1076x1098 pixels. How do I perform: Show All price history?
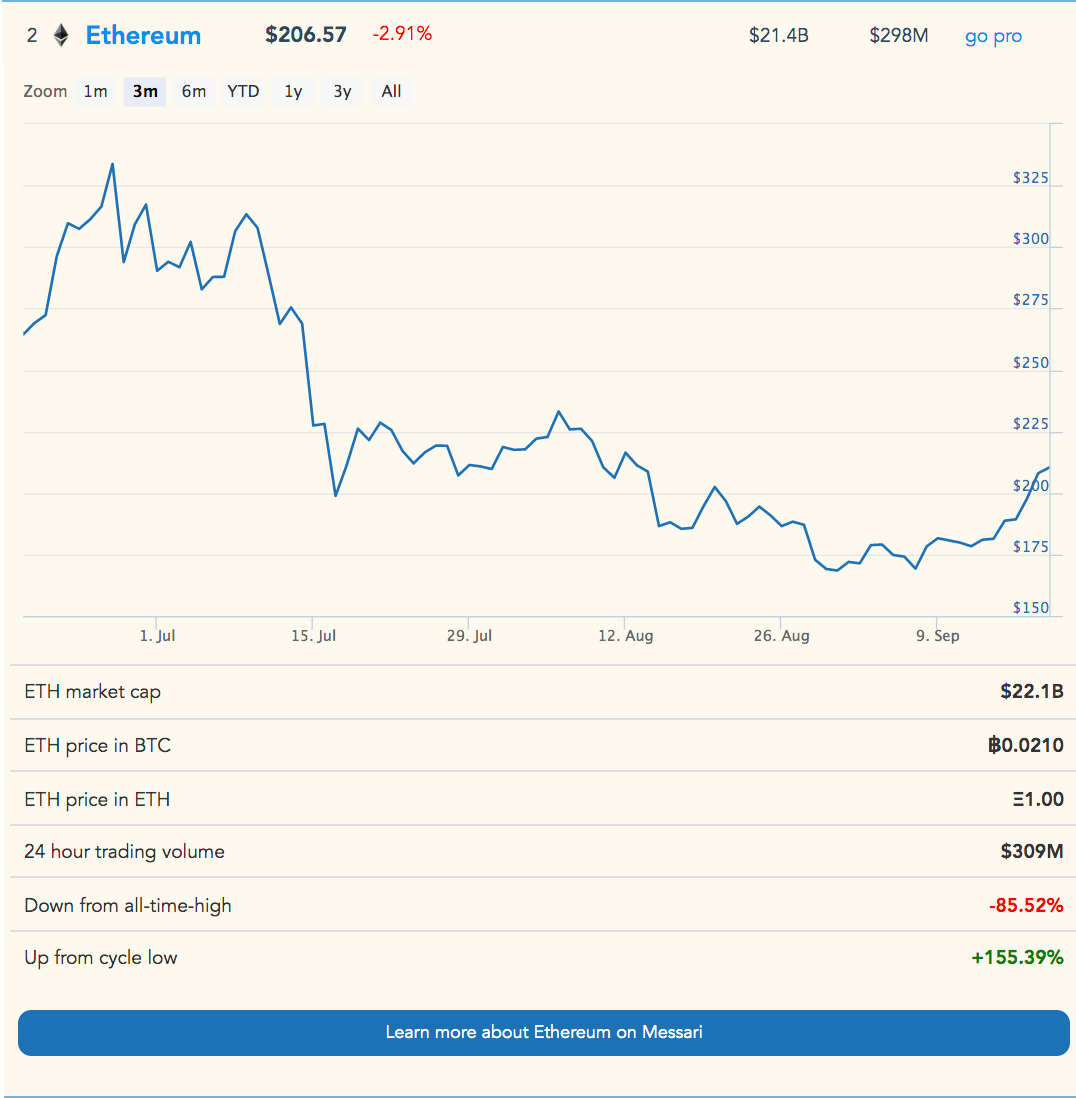click(x=391, y=92)
